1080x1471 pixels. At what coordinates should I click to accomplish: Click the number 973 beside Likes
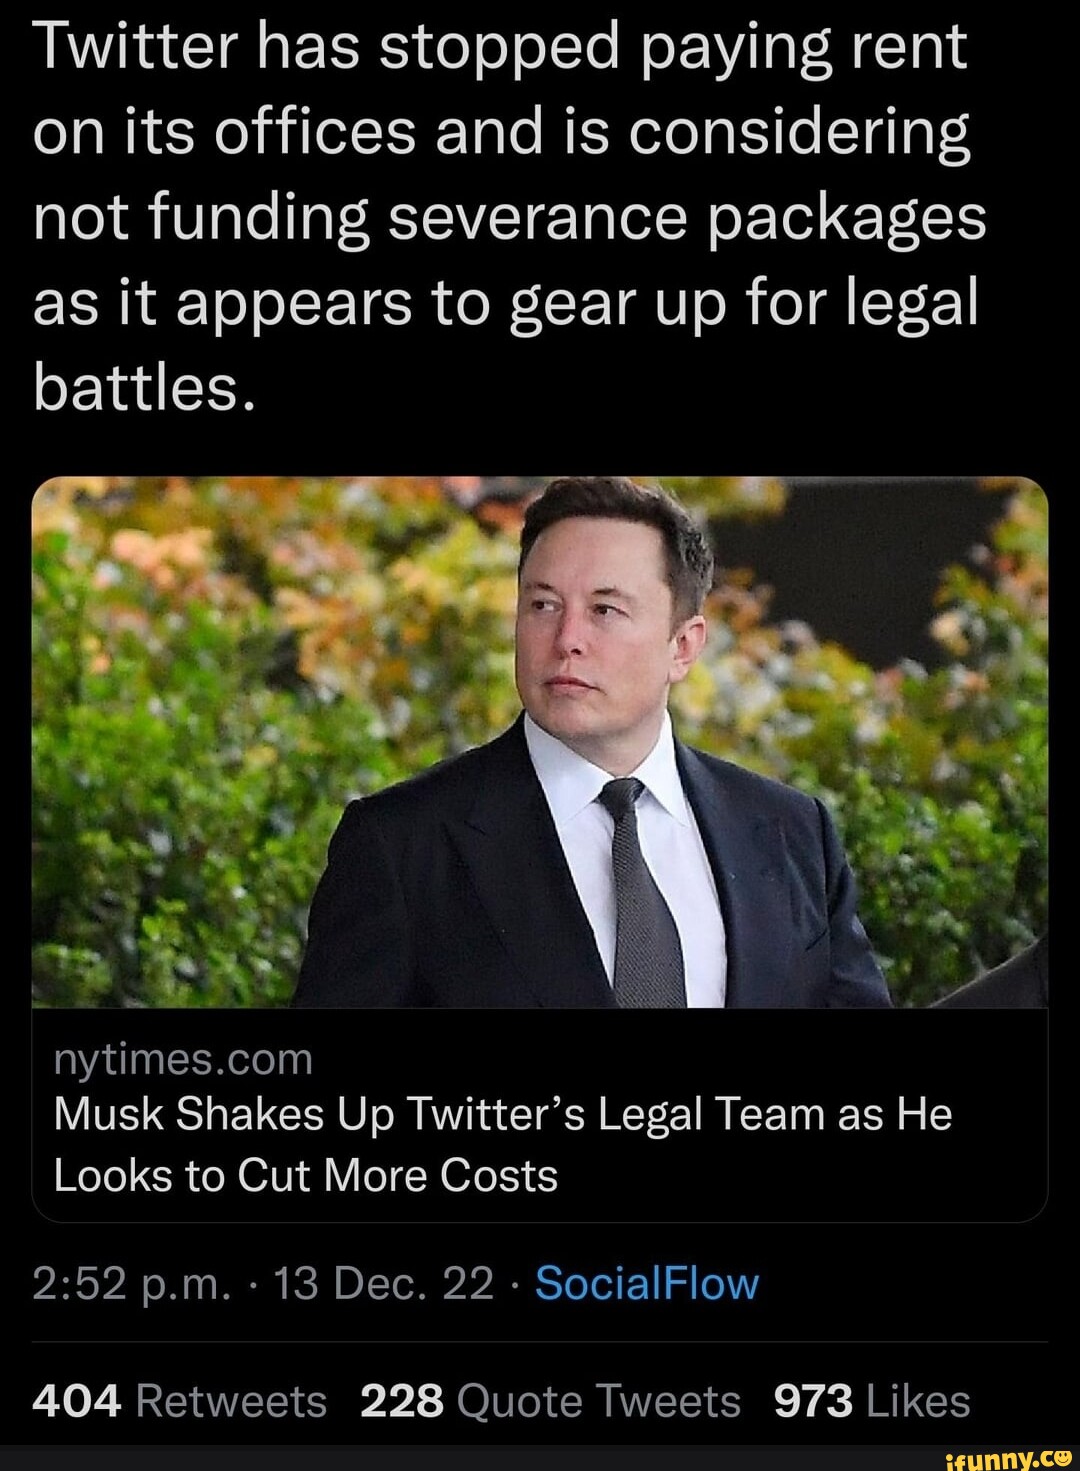pyautogui.click(x=813, y=1401)
